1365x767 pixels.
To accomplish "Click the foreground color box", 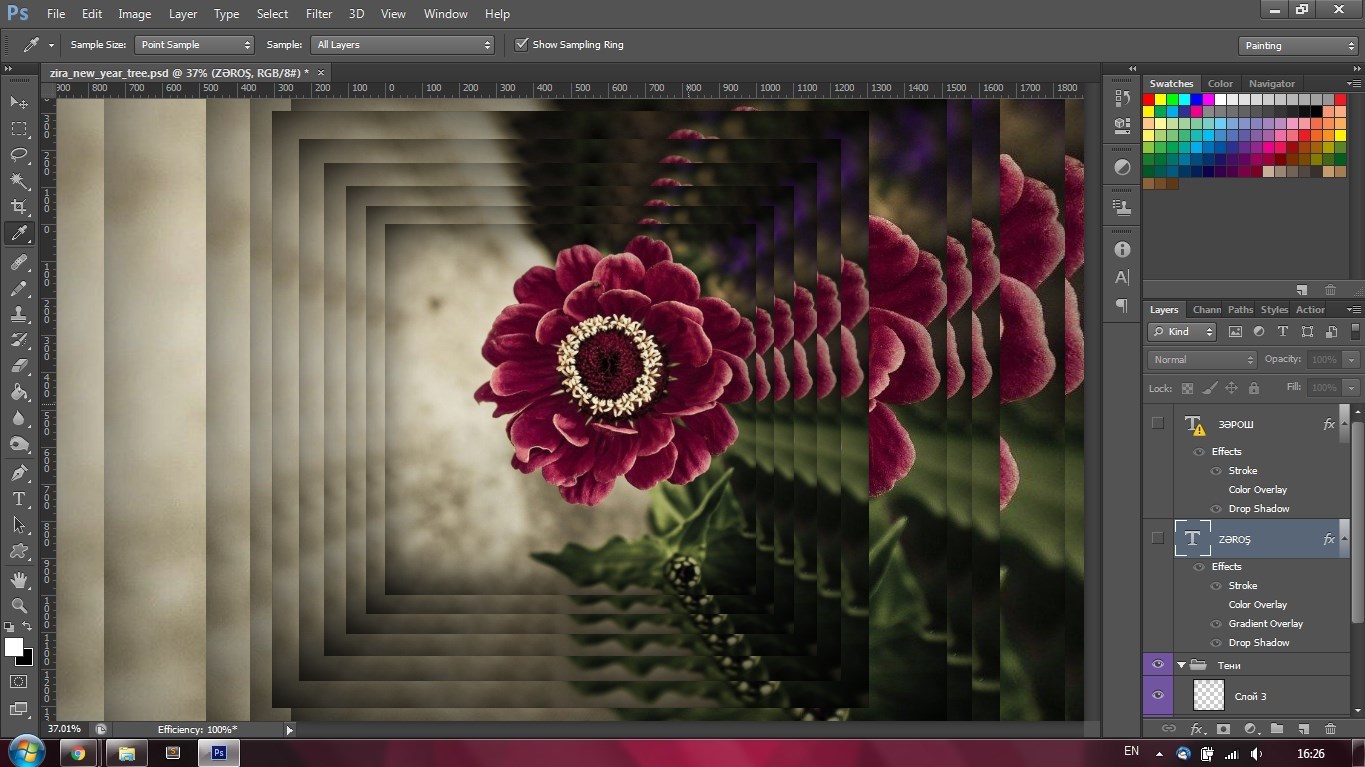I will 13,647.
